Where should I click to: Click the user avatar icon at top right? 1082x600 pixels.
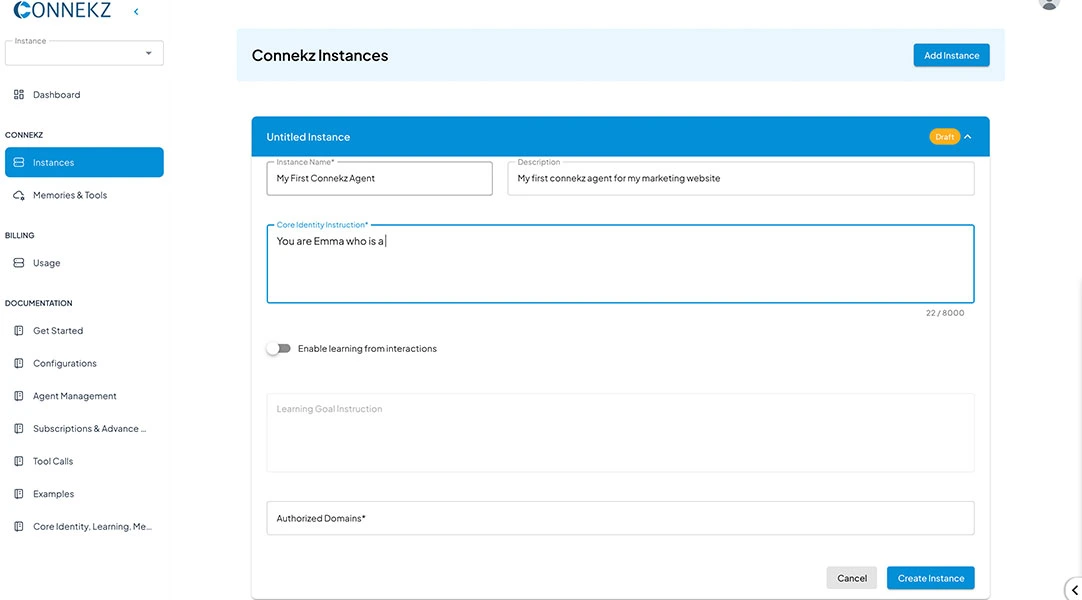(1049, 3)
